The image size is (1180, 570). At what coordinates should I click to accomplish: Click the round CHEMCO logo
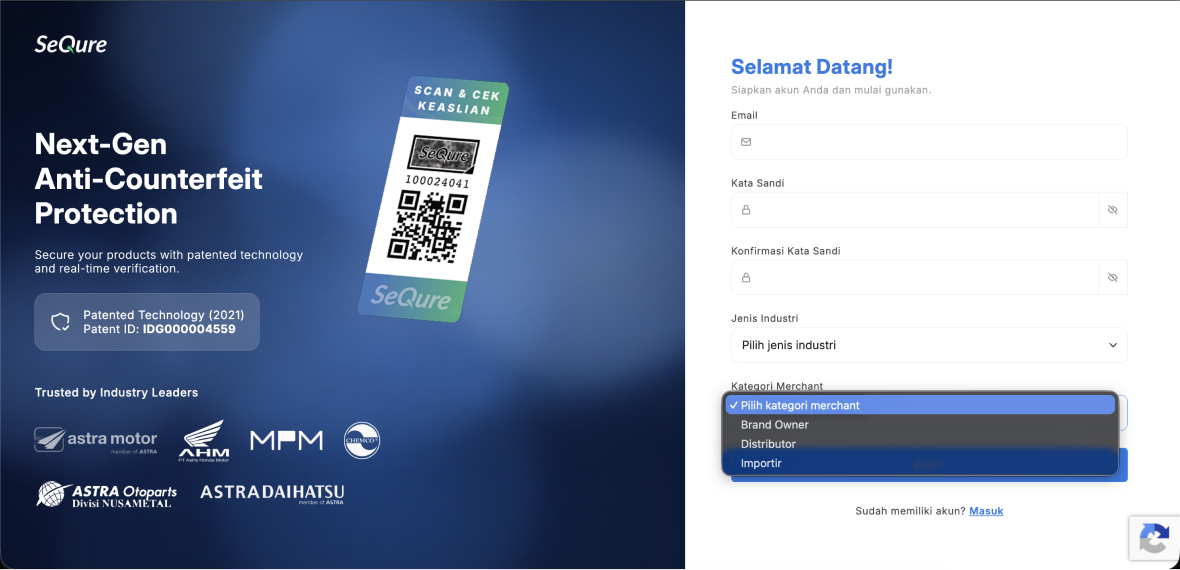tap(362, 440)
